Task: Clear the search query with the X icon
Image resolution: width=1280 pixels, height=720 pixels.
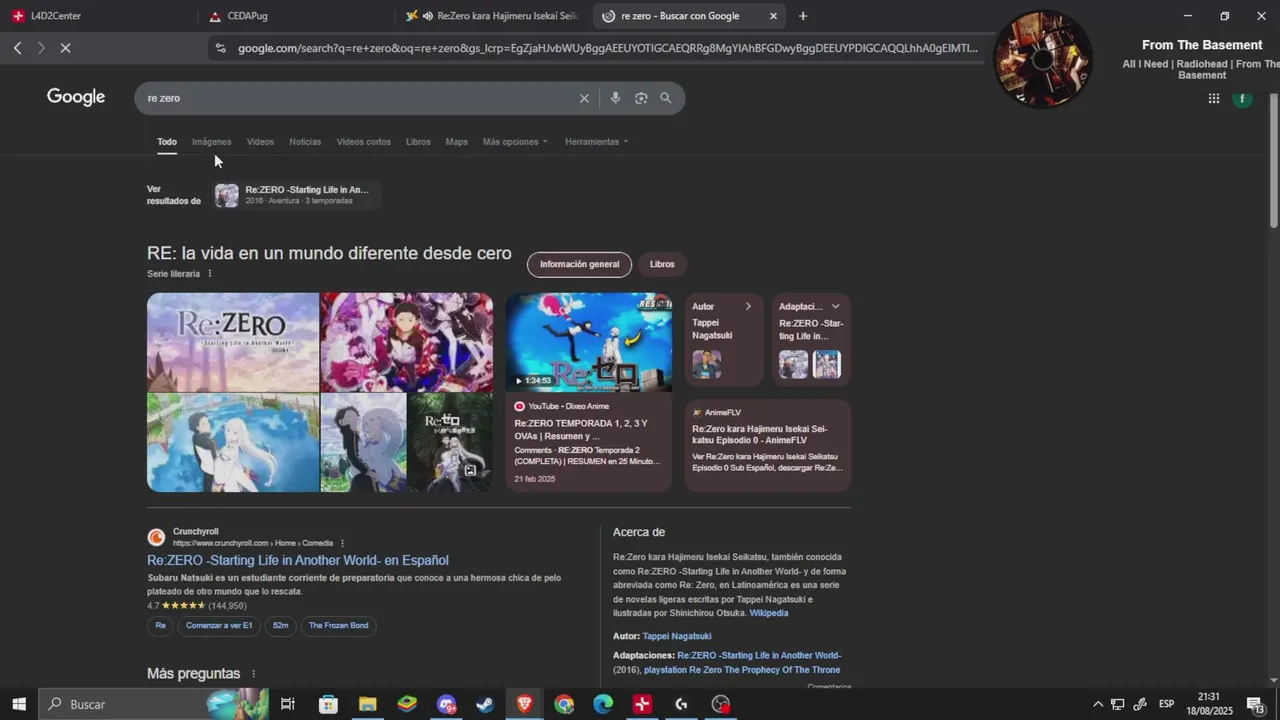Action: 584,98
